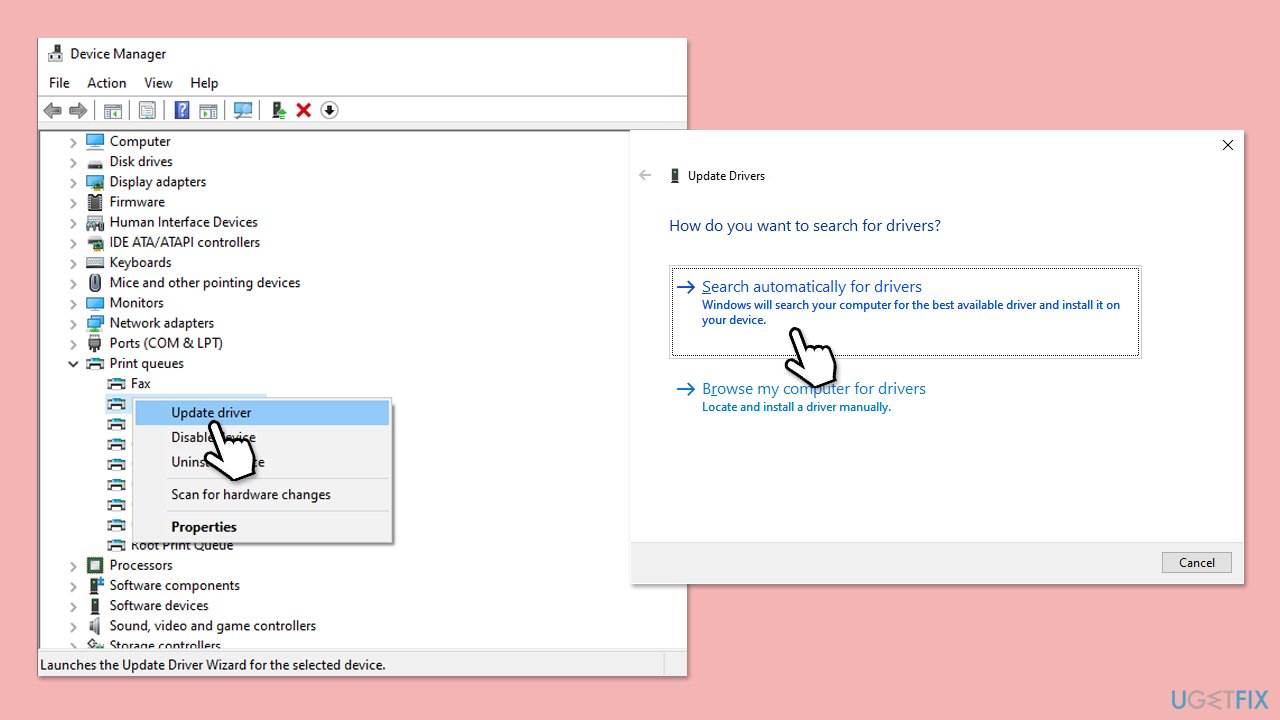Click the Human Interface Devices icon
This screenshot has height=720, width=1280.
pos(95,222)
